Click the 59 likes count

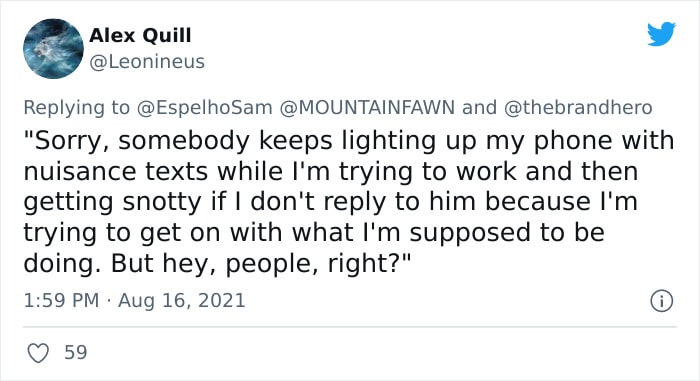point(75,352)
